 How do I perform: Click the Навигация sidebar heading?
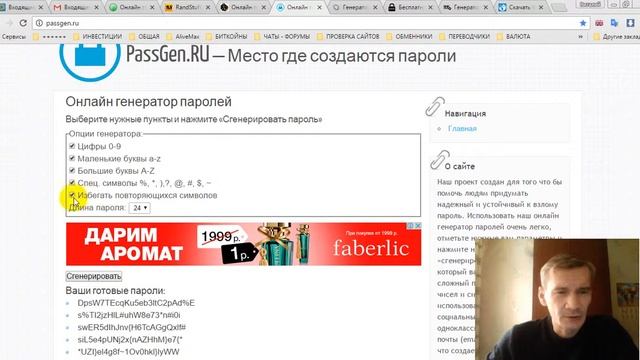pos(465,114)
